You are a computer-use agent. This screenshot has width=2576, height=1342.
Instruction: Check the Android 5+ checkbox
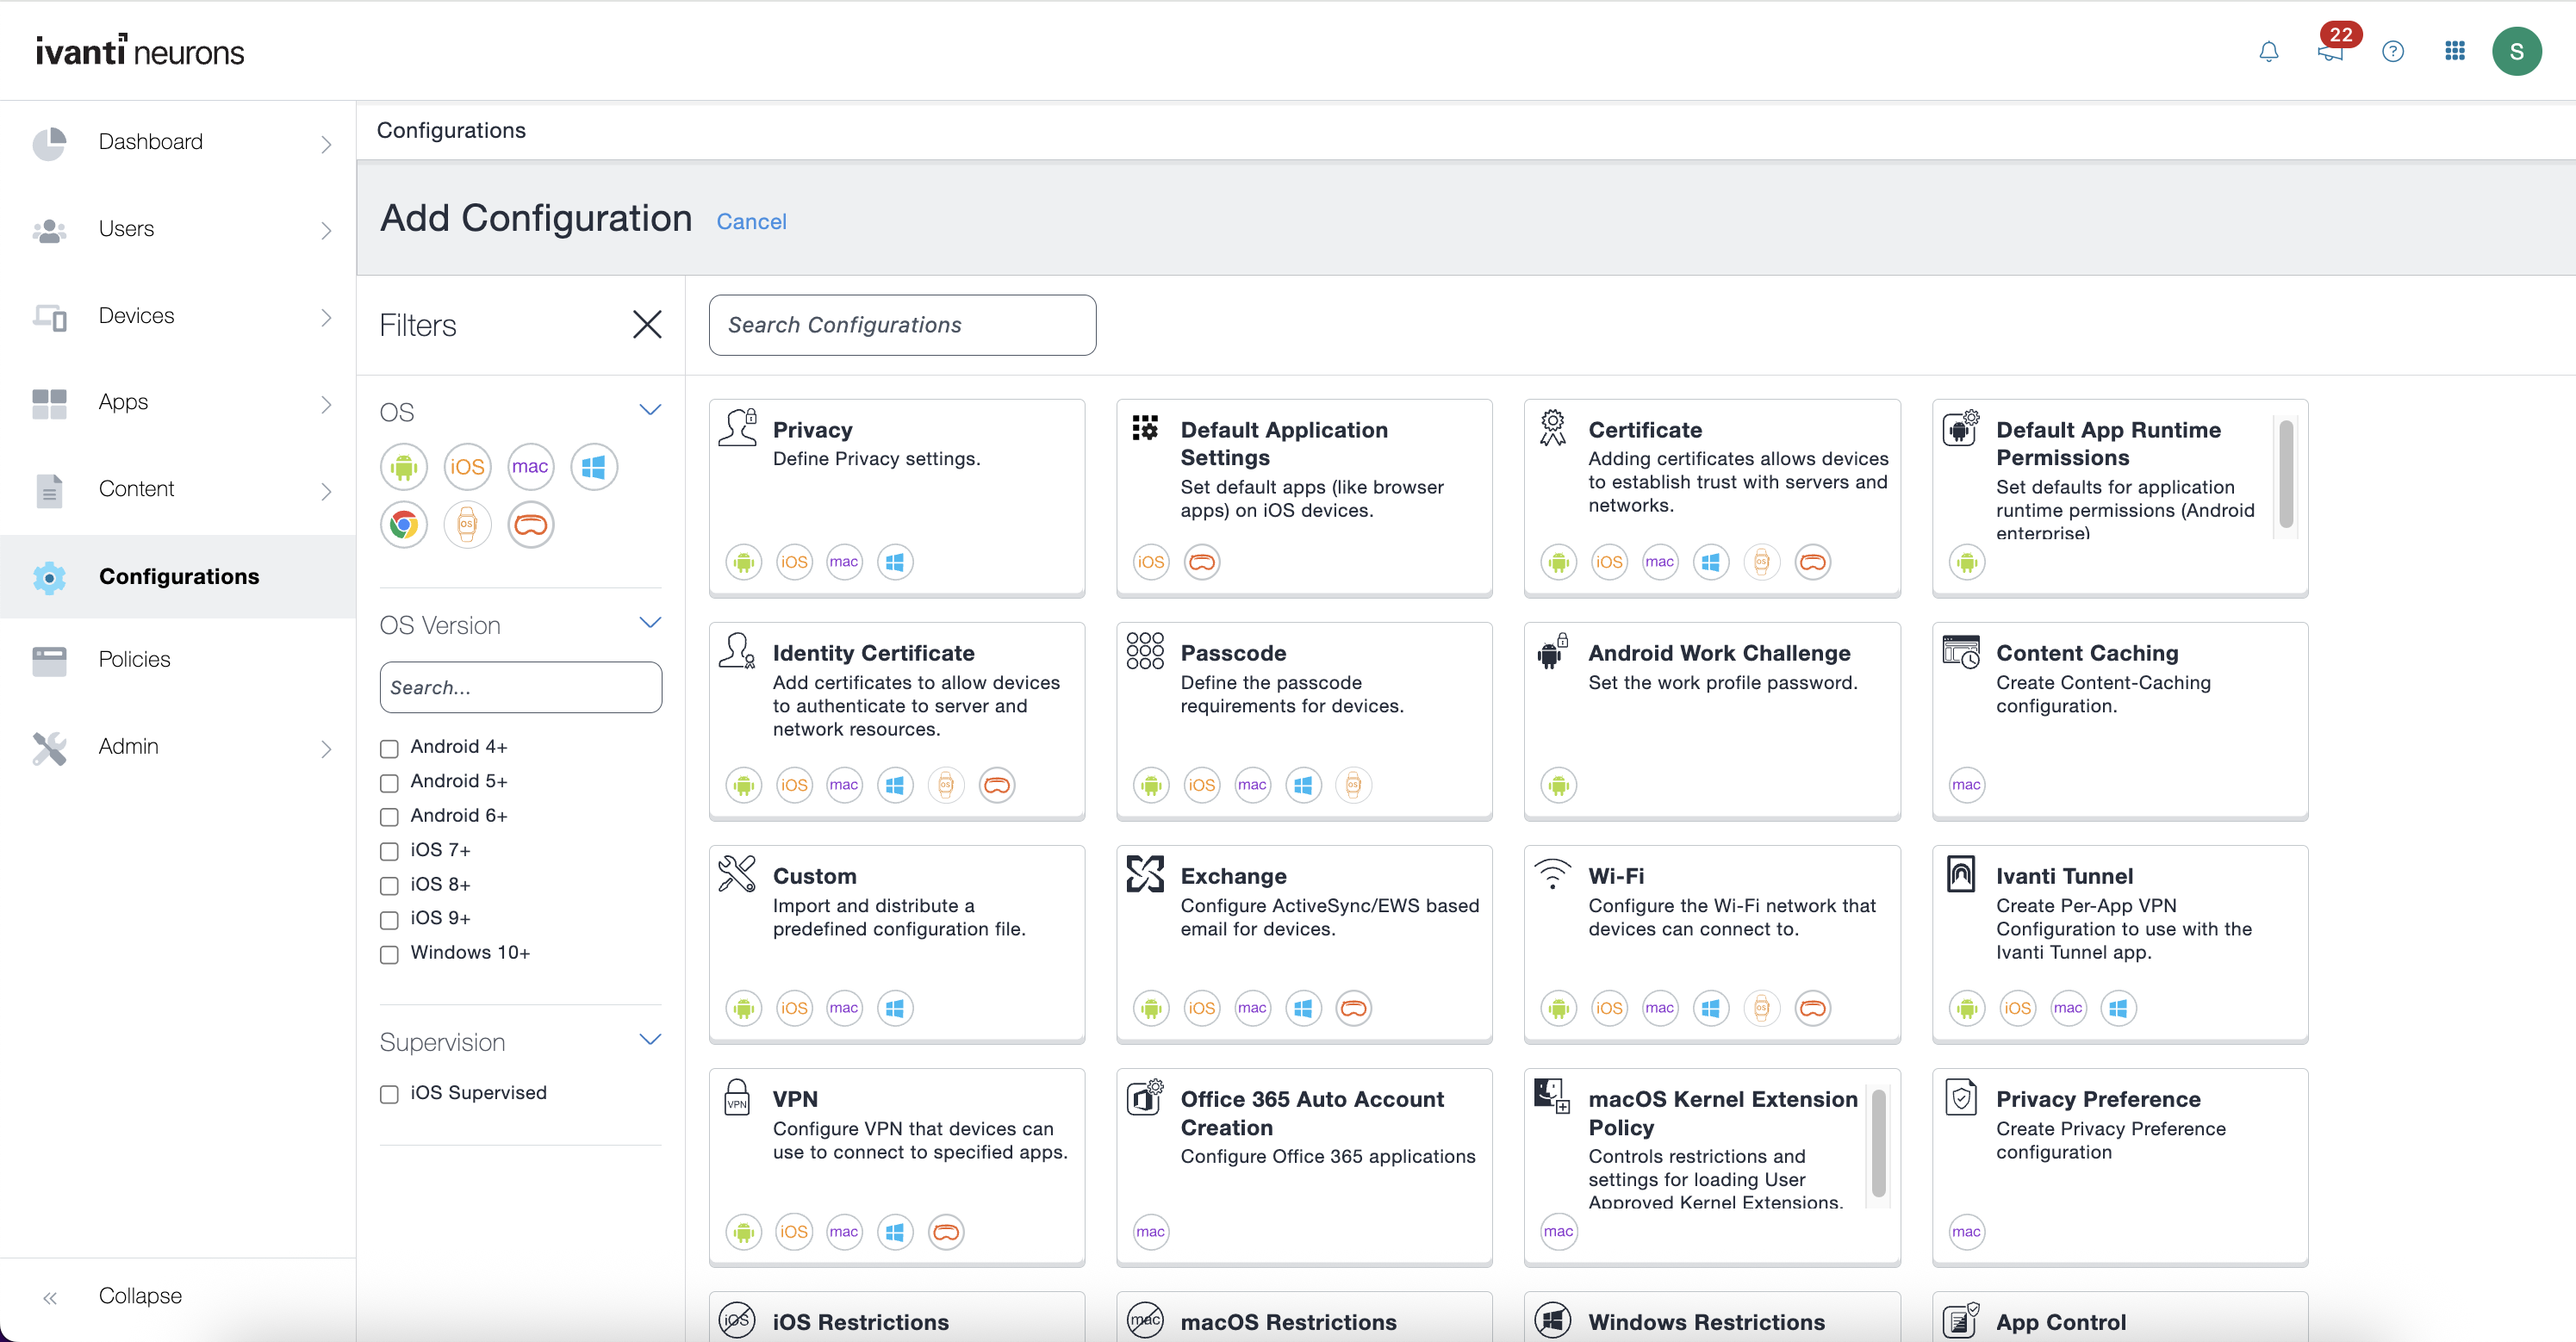pos(389,782)
